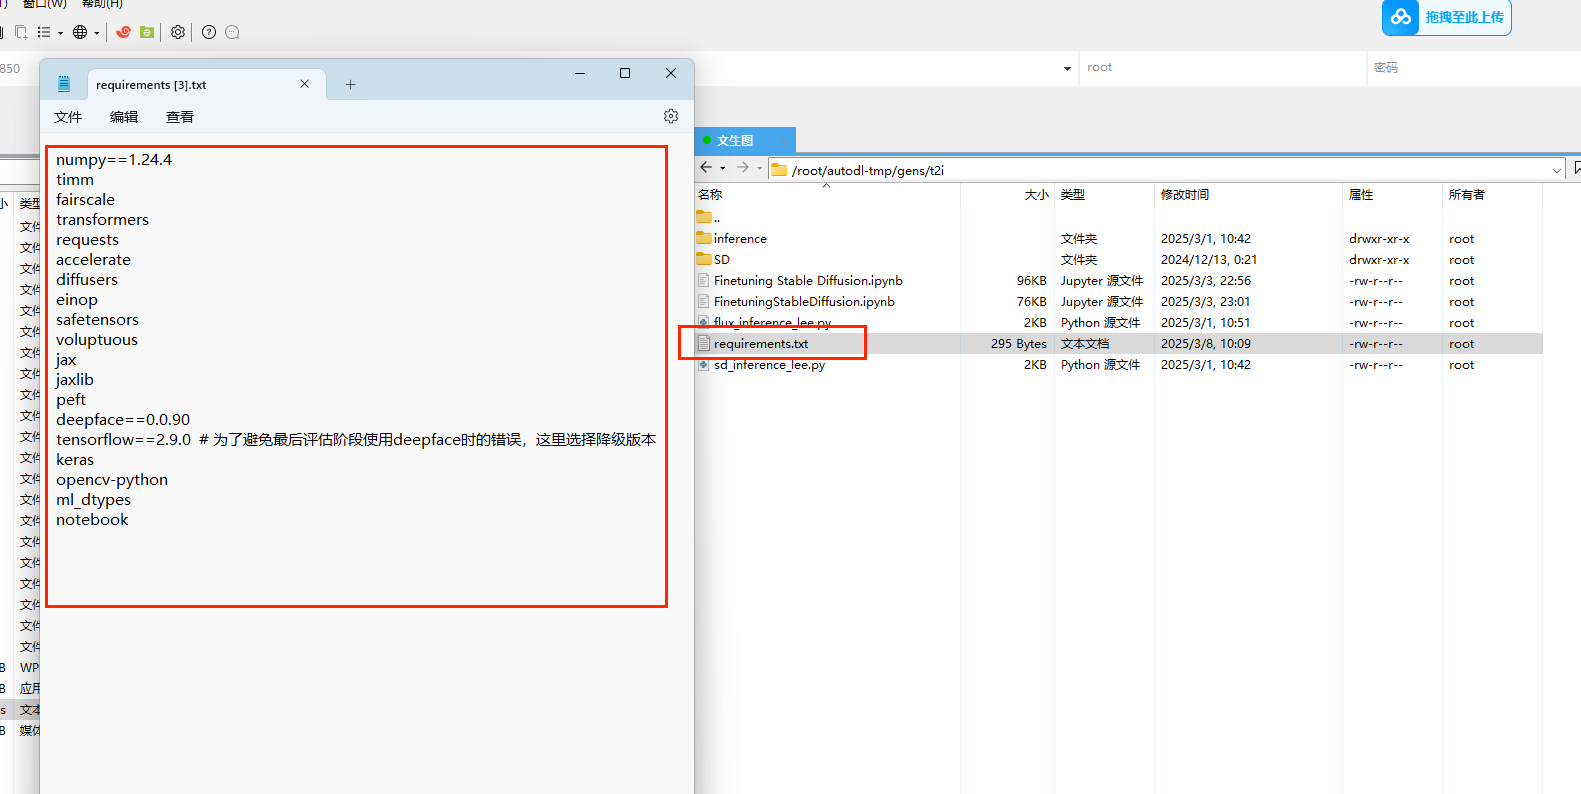
Task: Click the red swirl toolbar icon
Action: point(123,32)
